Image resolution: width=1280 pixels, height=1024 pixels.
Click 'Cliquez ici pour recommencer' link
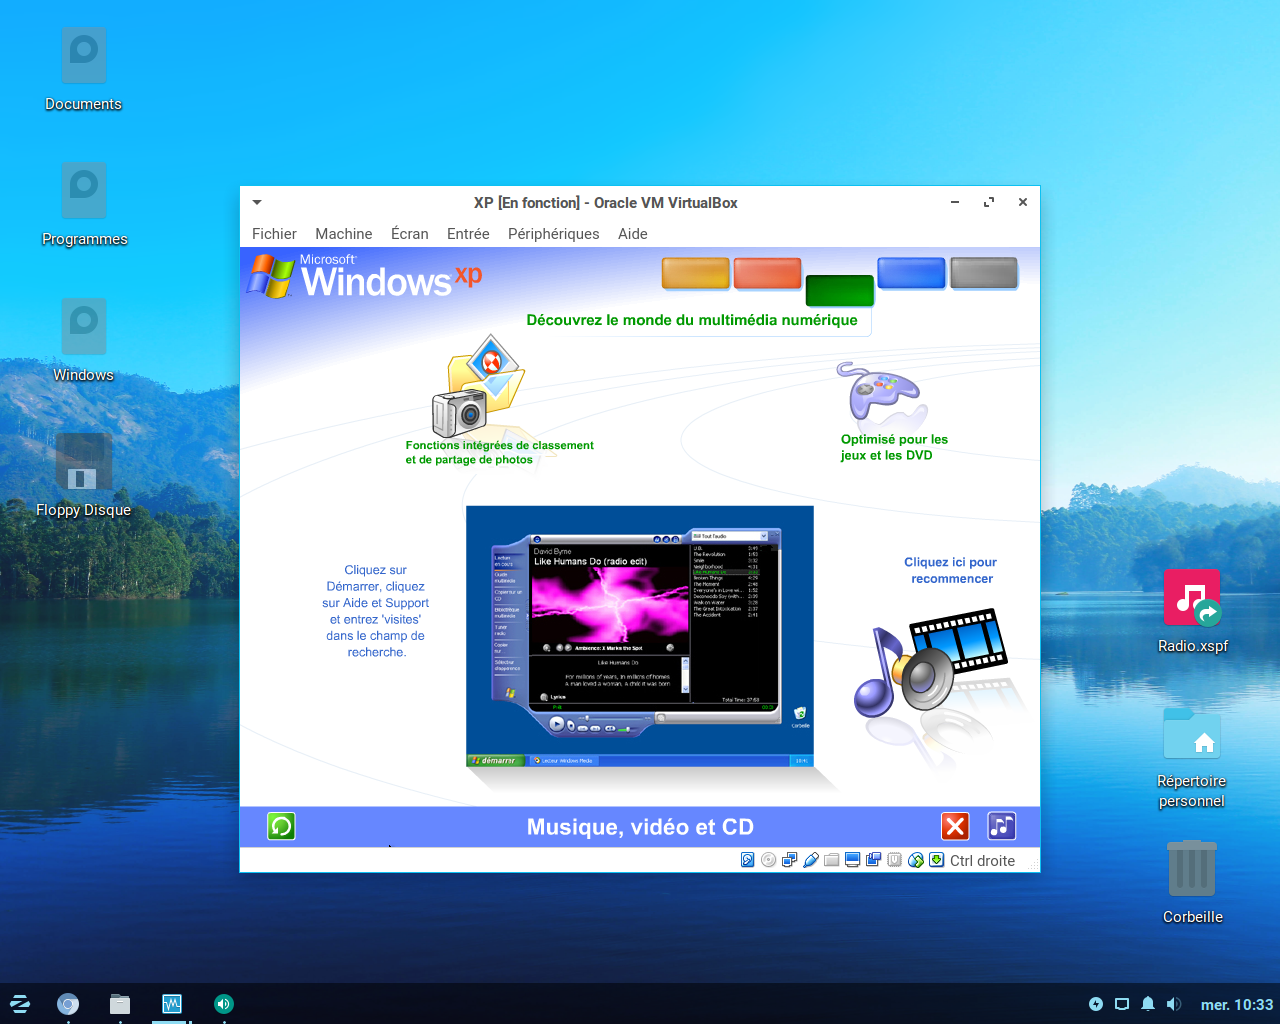point(950,570)
